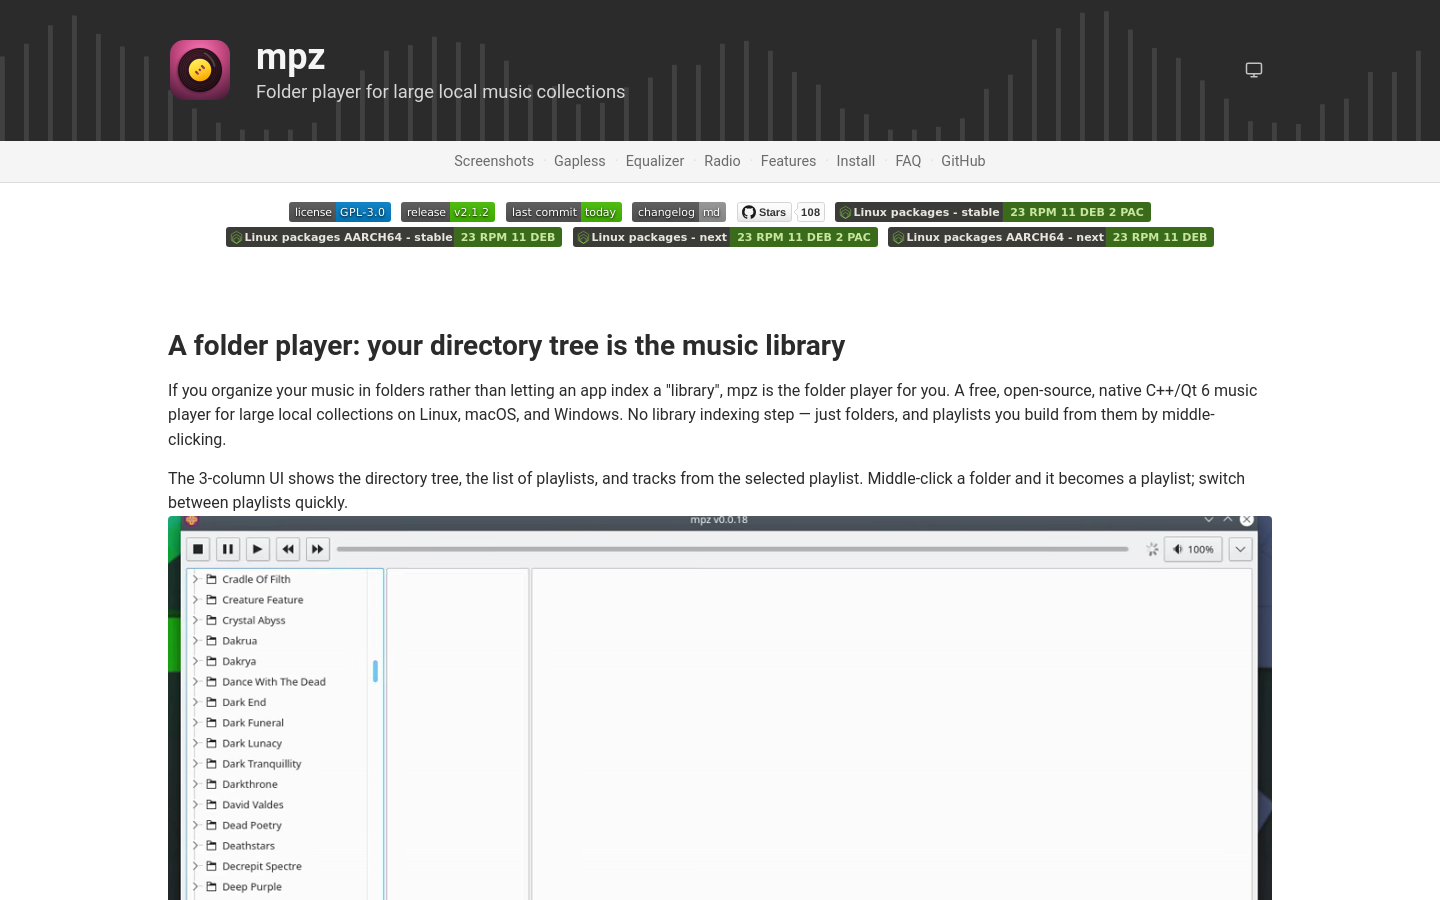Click the Previous track button
This screenshot has height=900, width=1440.
288,549
